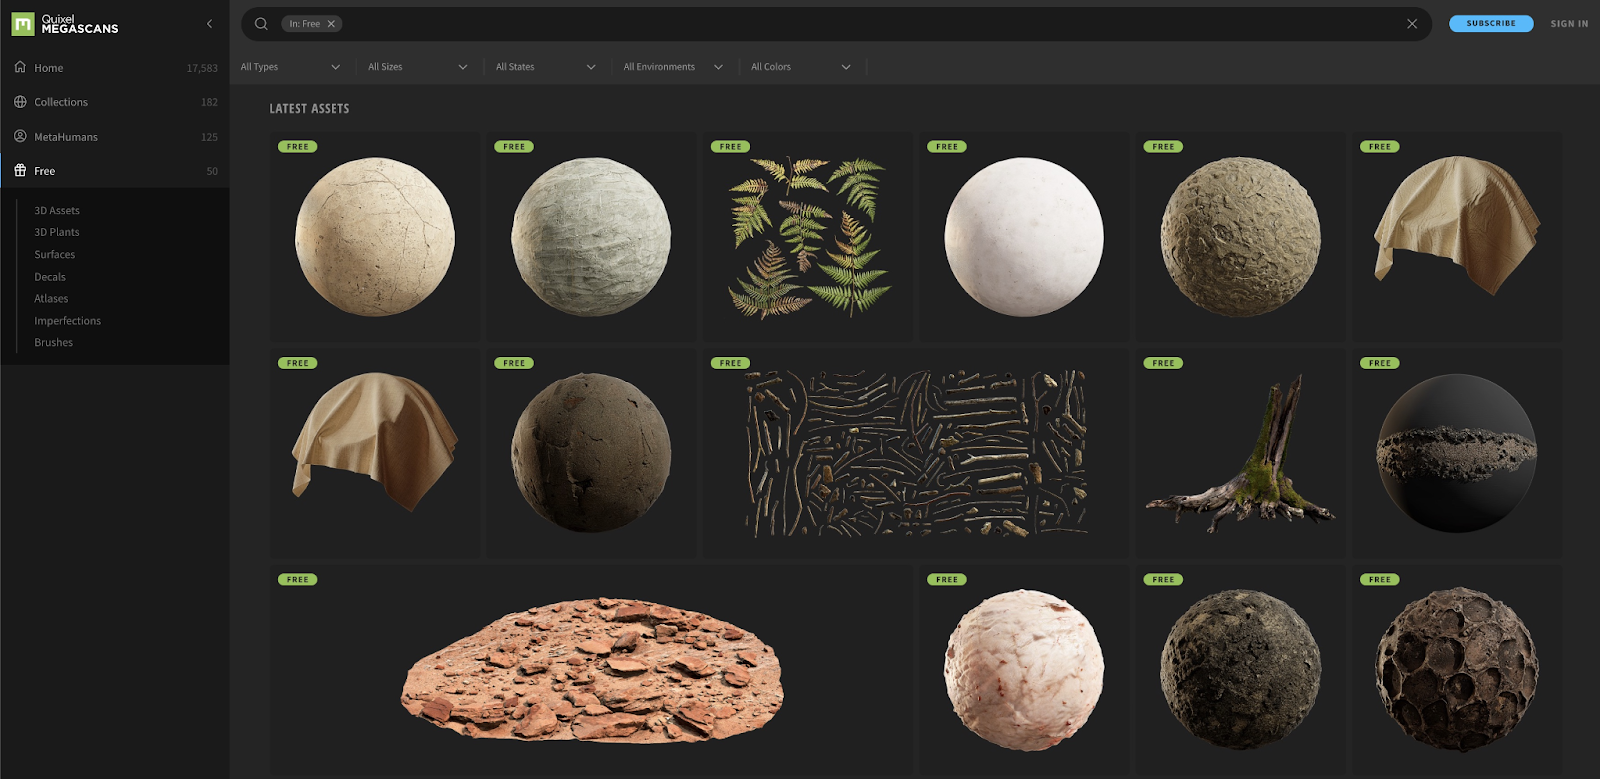
Task: Select 3D Plants category
Action: pyautogui.click(x=57, y=232)
